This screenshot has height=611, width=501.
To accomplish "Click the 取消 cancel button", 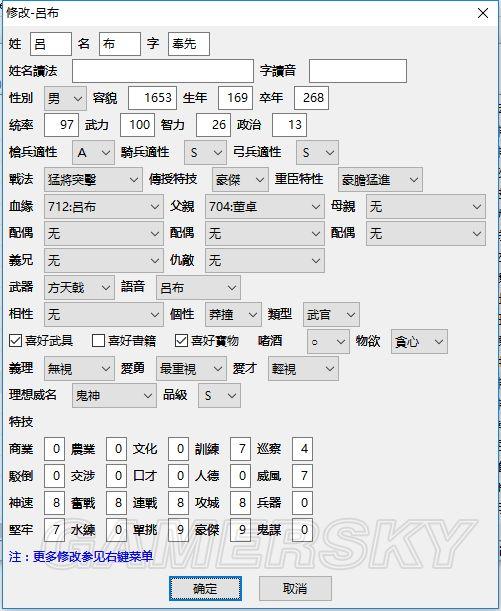I will (295, 588).
